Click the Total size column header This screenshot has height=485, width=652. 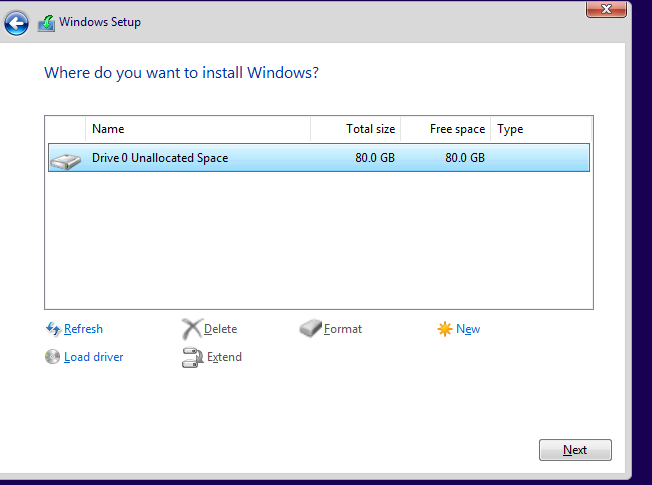click(356, 129)
